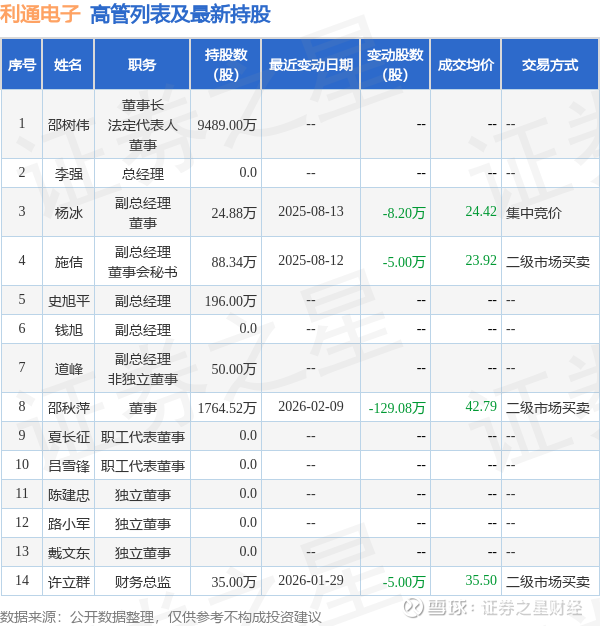The image size is (600, 626).
Task: Click 职工代表董事 in 吕雪锋's row
Action: click(x=143, y=466)
